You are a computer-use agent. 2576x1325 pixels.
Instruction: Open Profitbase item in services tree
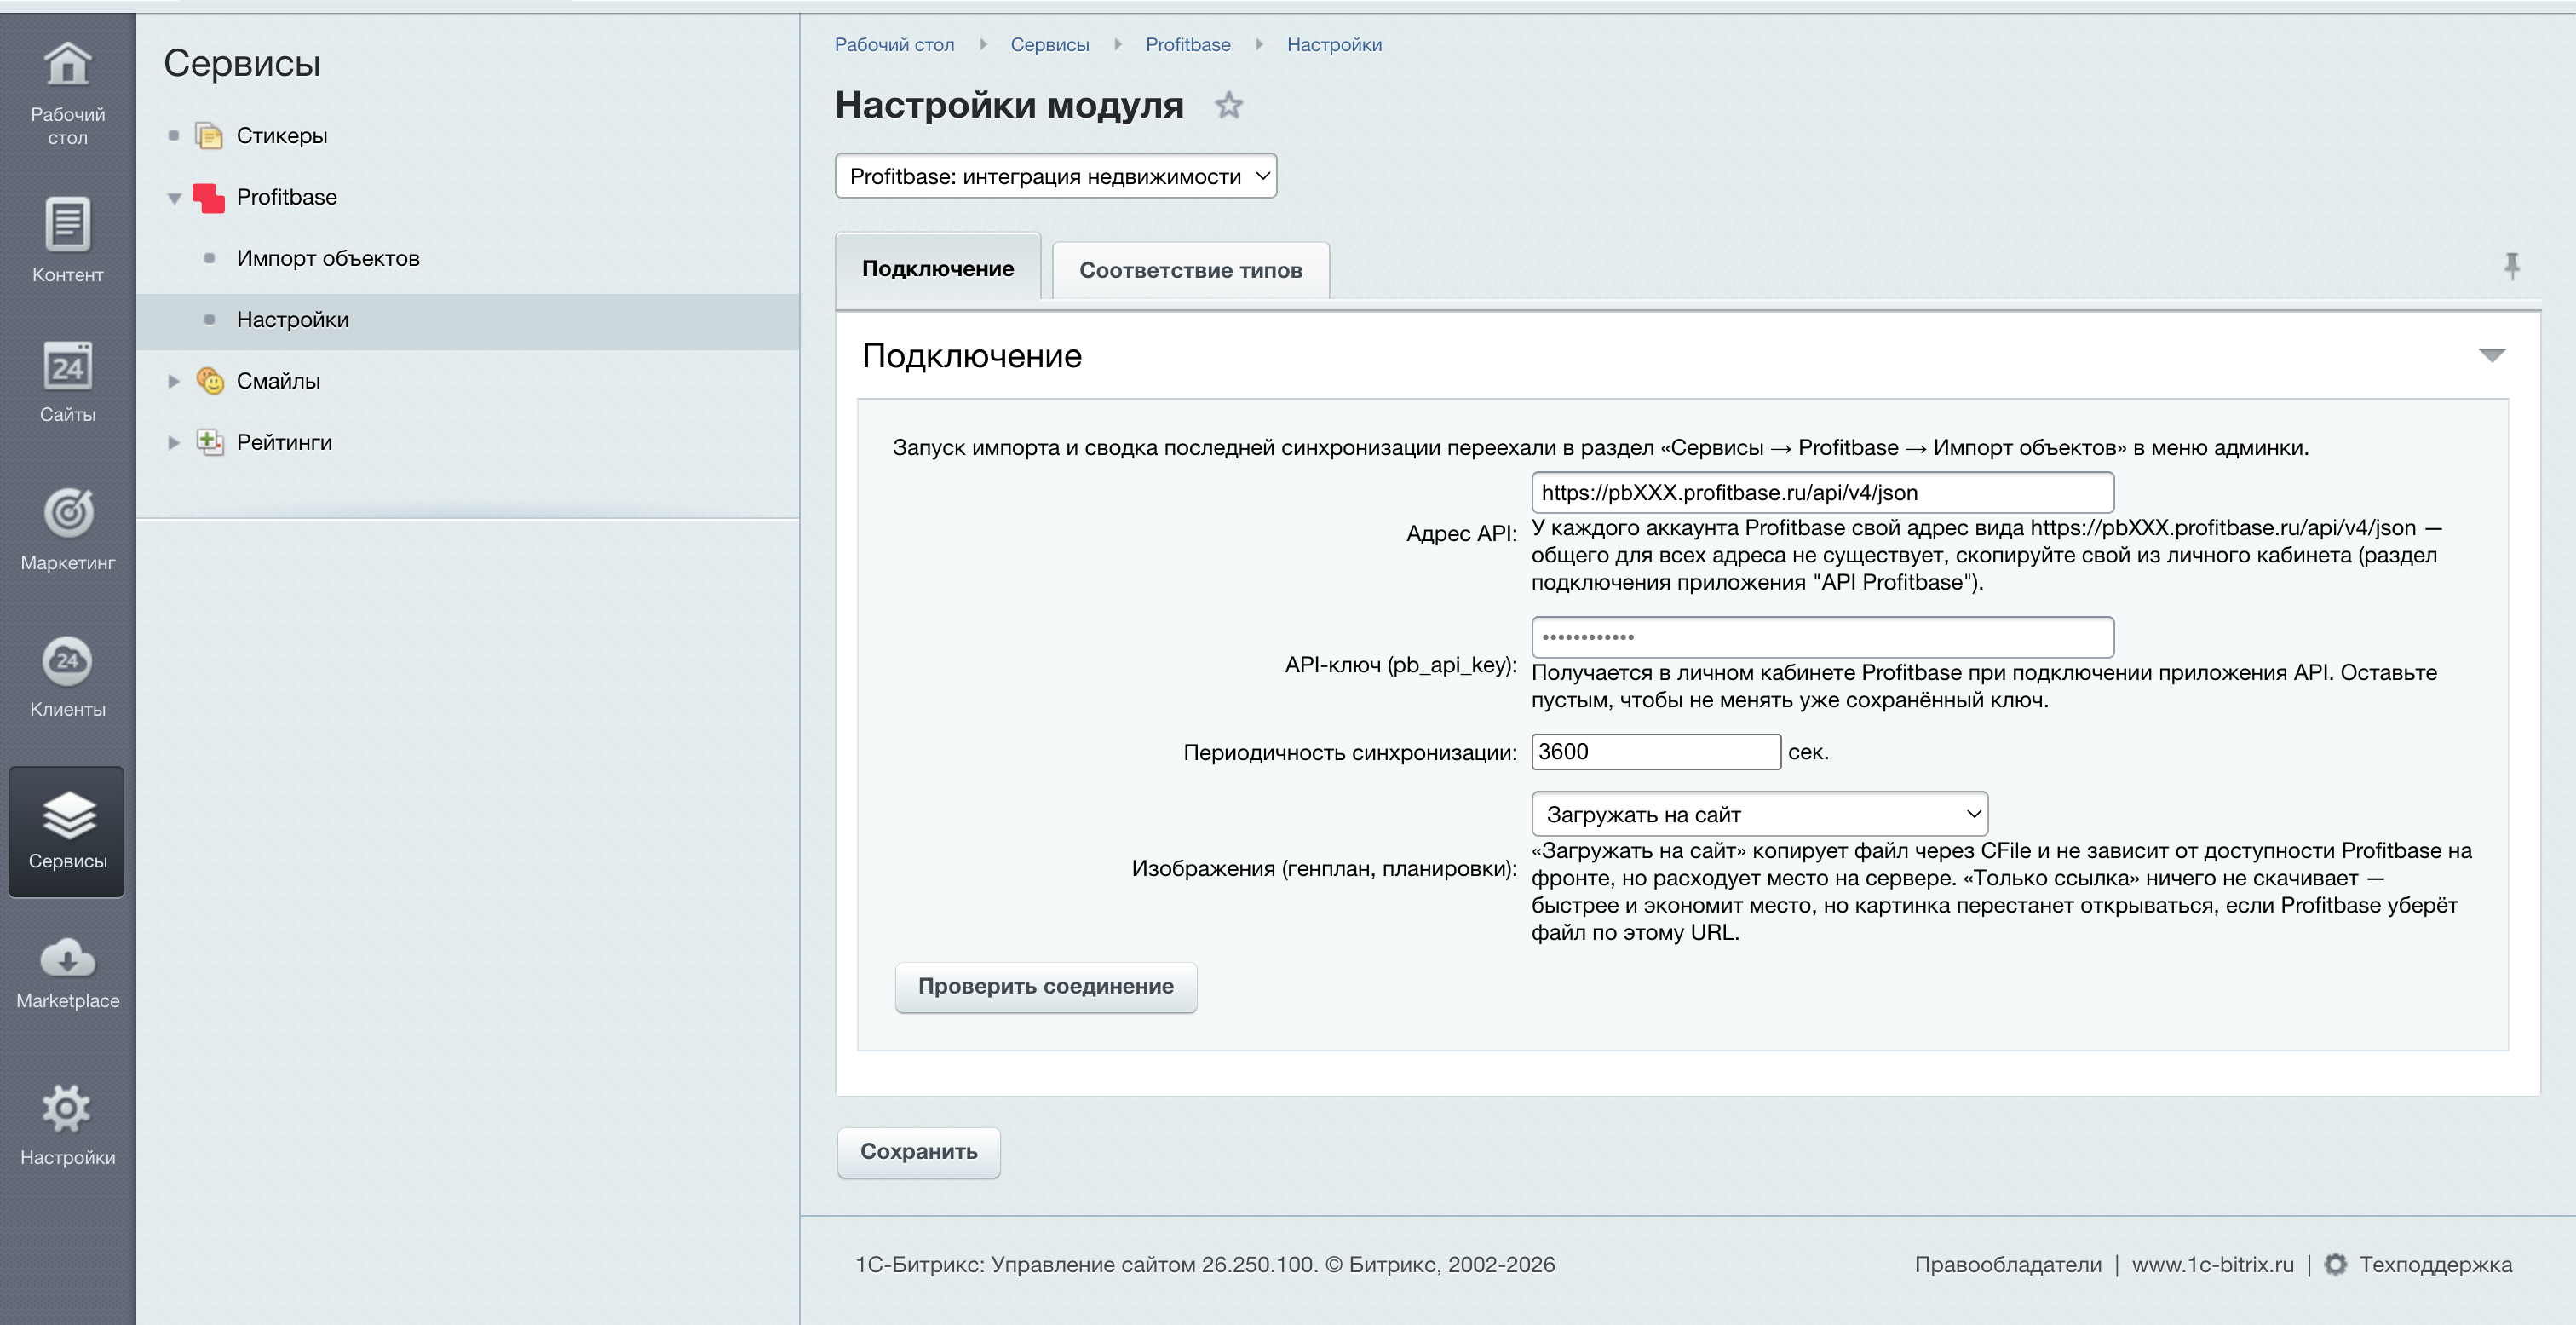287,197
